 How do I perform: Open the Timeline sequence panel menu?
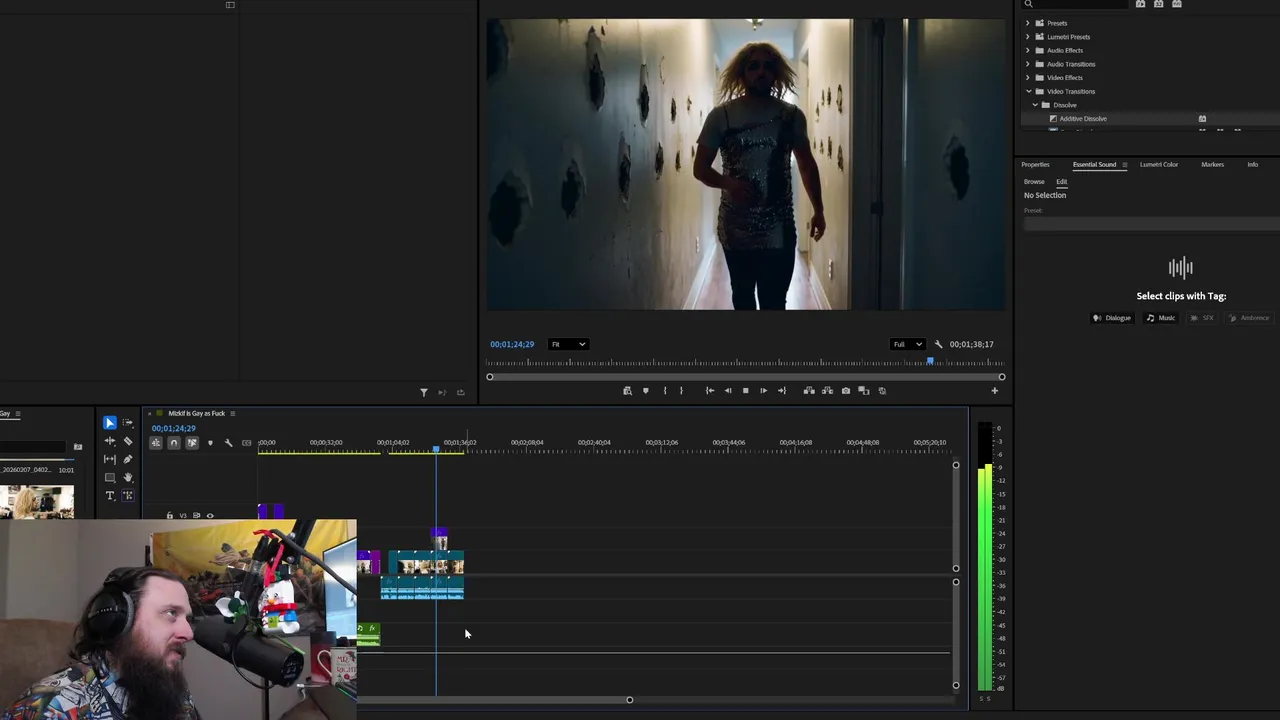pyautogui.click(x=232, y=414)
